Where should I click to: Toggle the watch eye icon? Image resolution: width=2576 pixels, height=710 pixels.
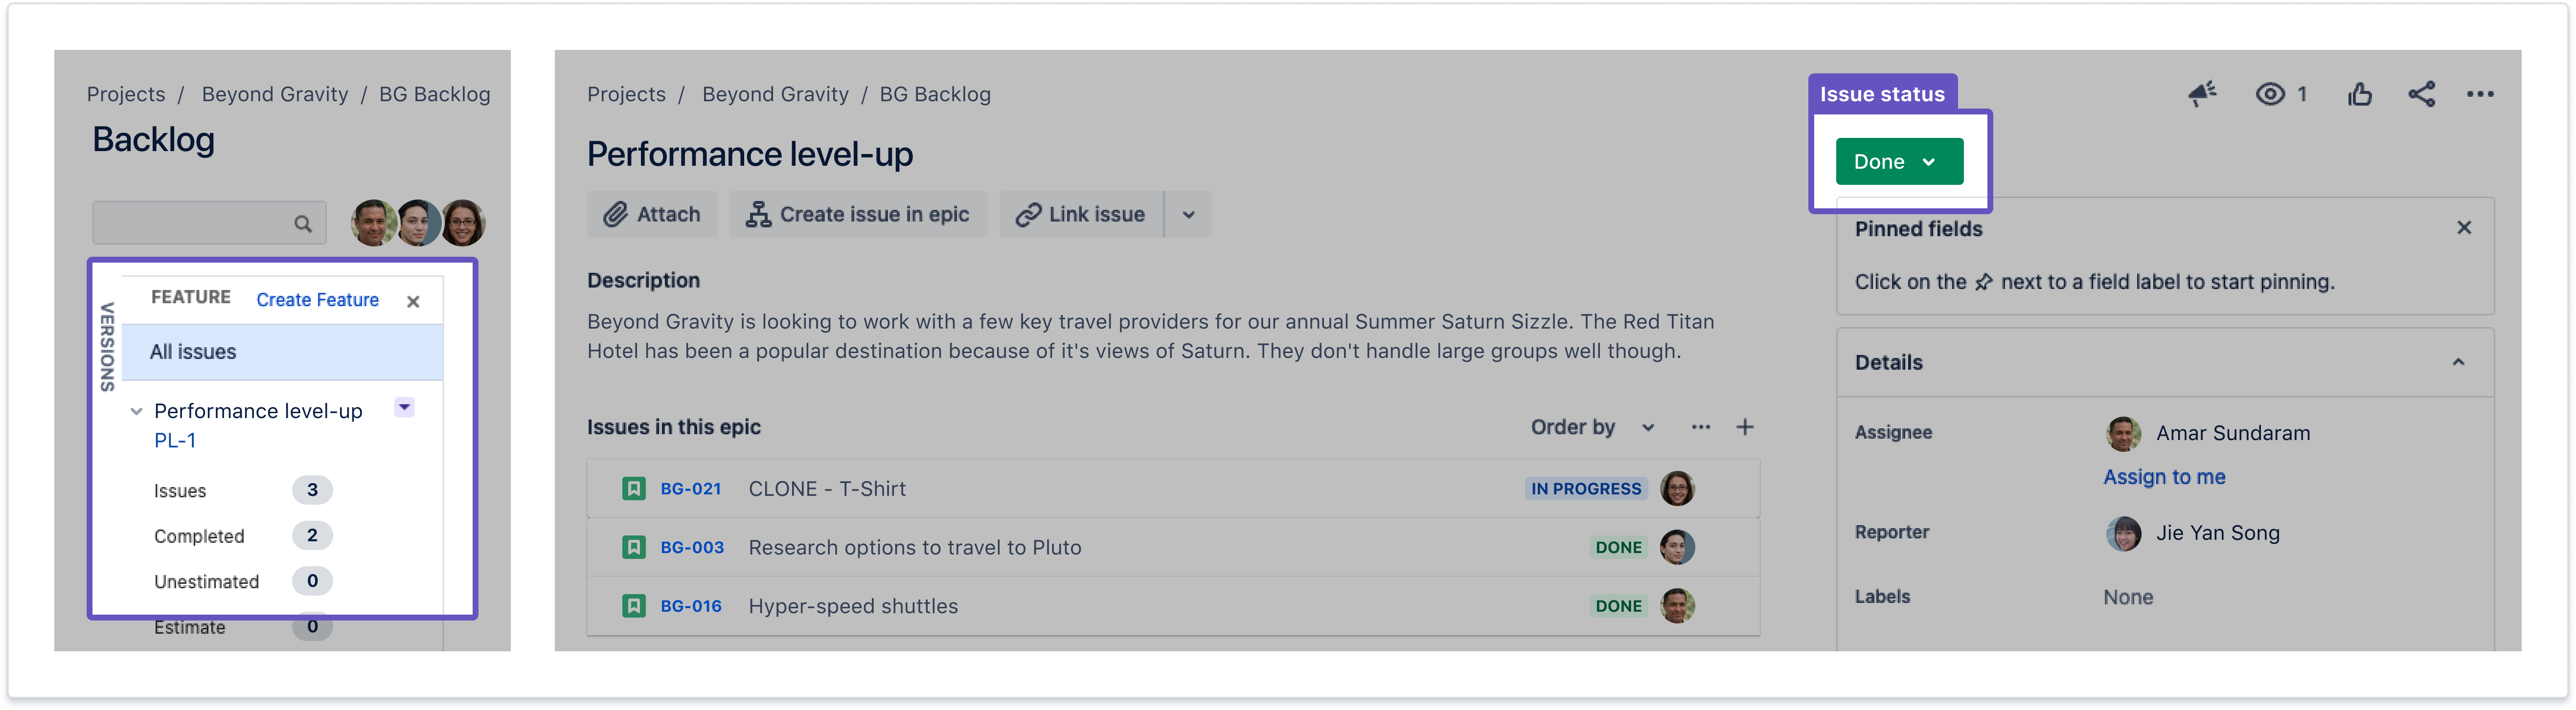[2270, 94]
